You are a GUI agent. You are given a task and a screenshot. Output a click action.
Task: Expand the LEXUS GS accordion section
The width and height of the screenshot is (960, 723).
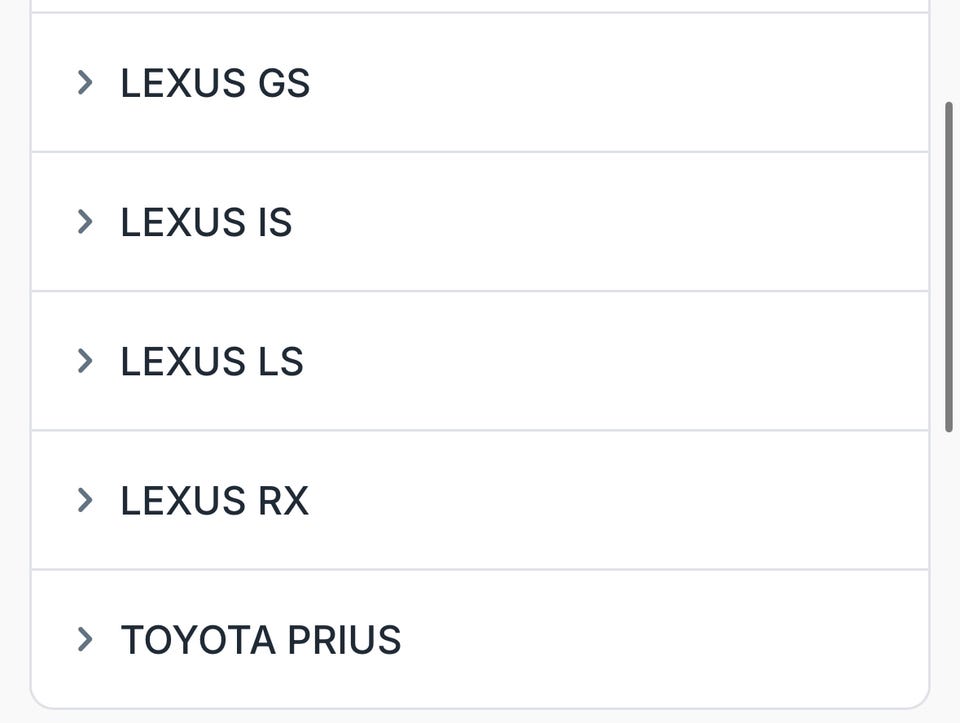click(480, 82)
